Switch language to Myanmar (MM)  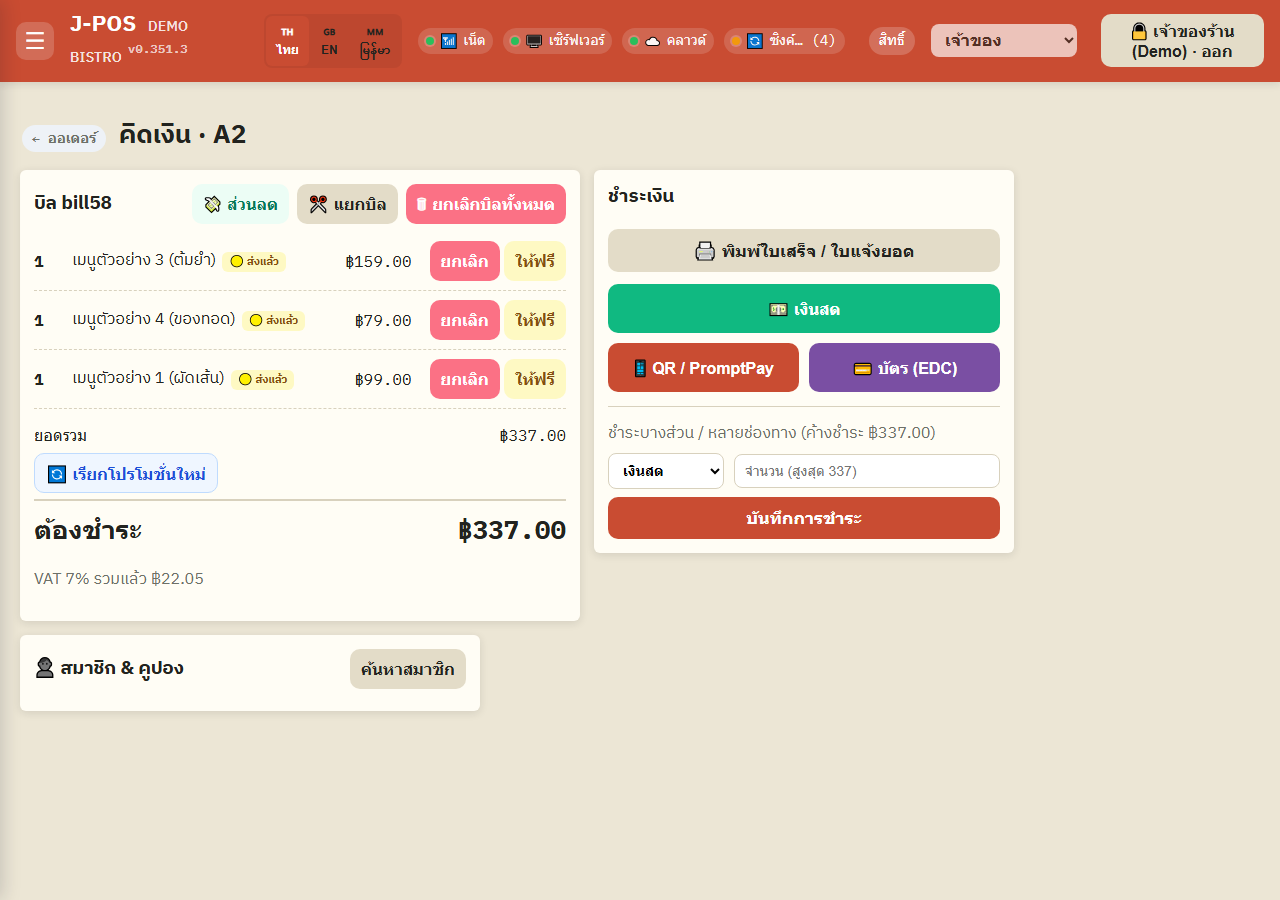375,41
